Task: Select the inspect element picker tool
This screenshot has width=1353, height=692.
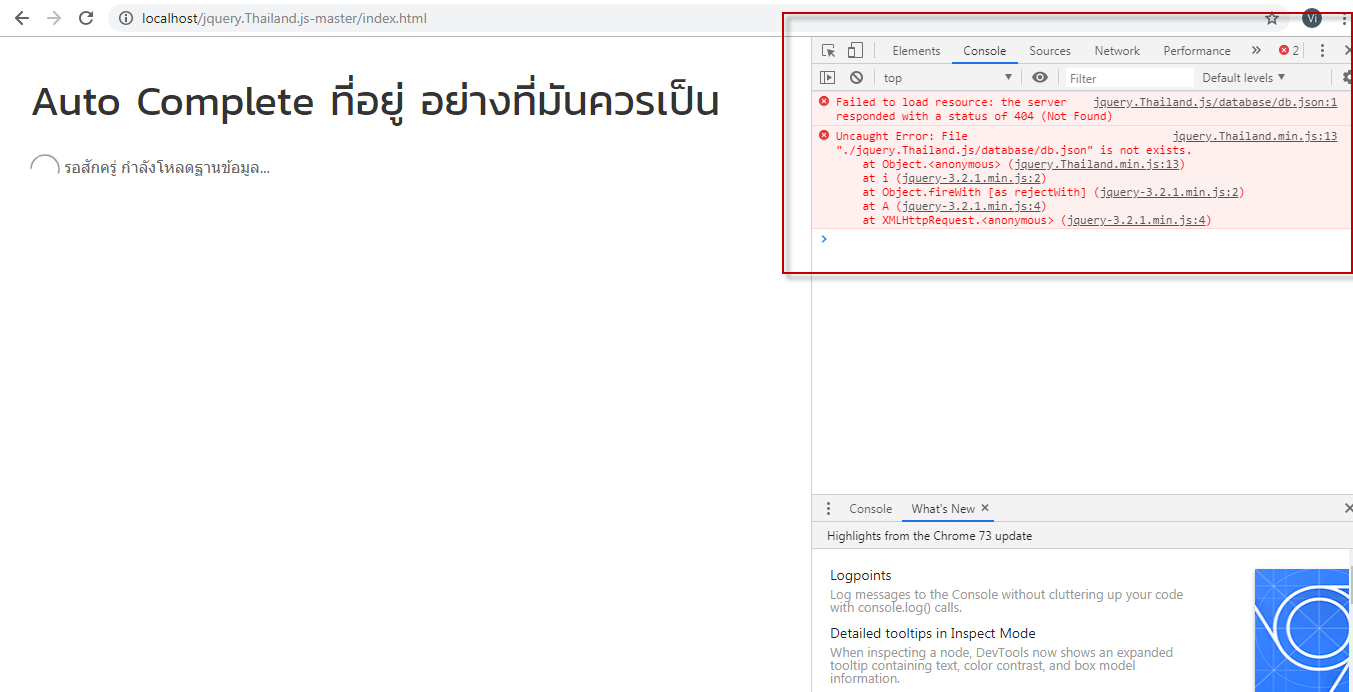Action: (x=828, y=49)
